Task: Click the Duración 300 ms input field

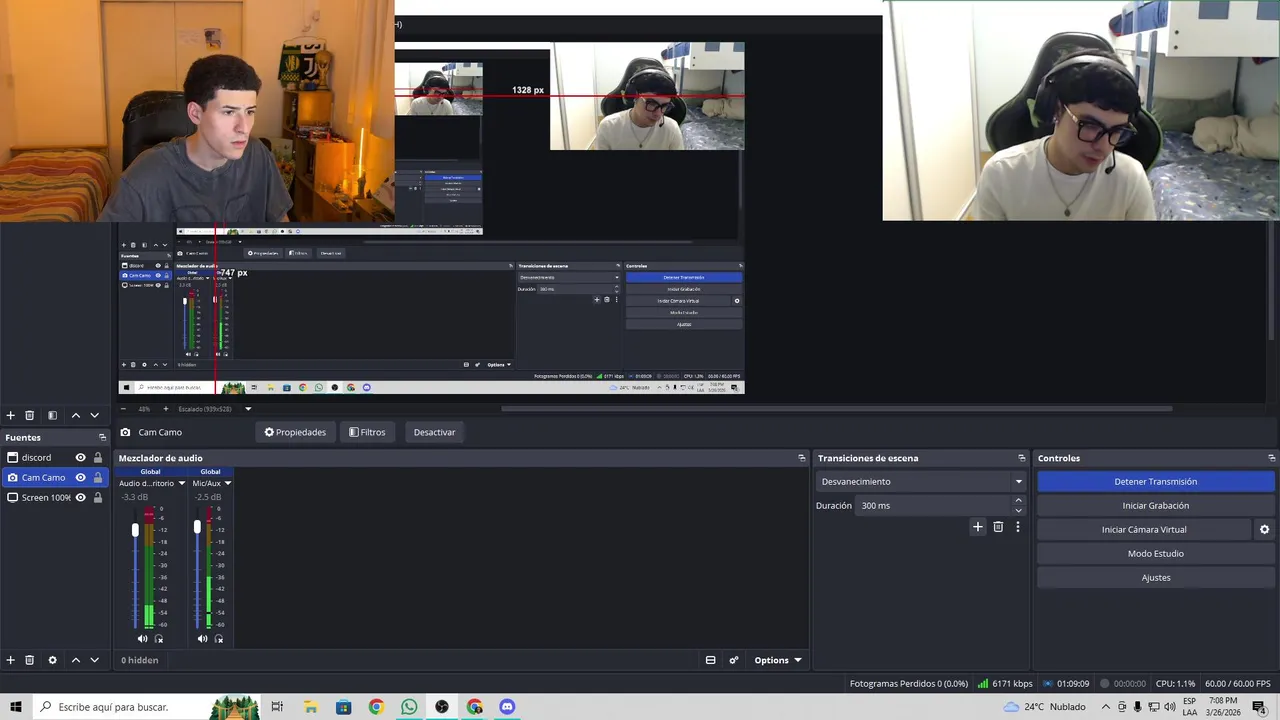Action: click(x=932, y=506)
